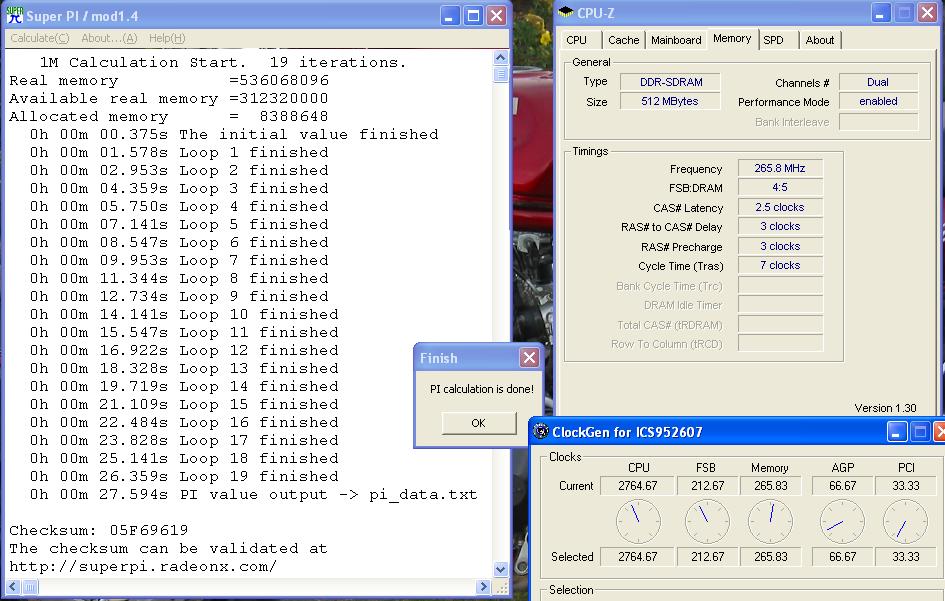Click the Frequency field 265.8 MHz

(780, 168)
